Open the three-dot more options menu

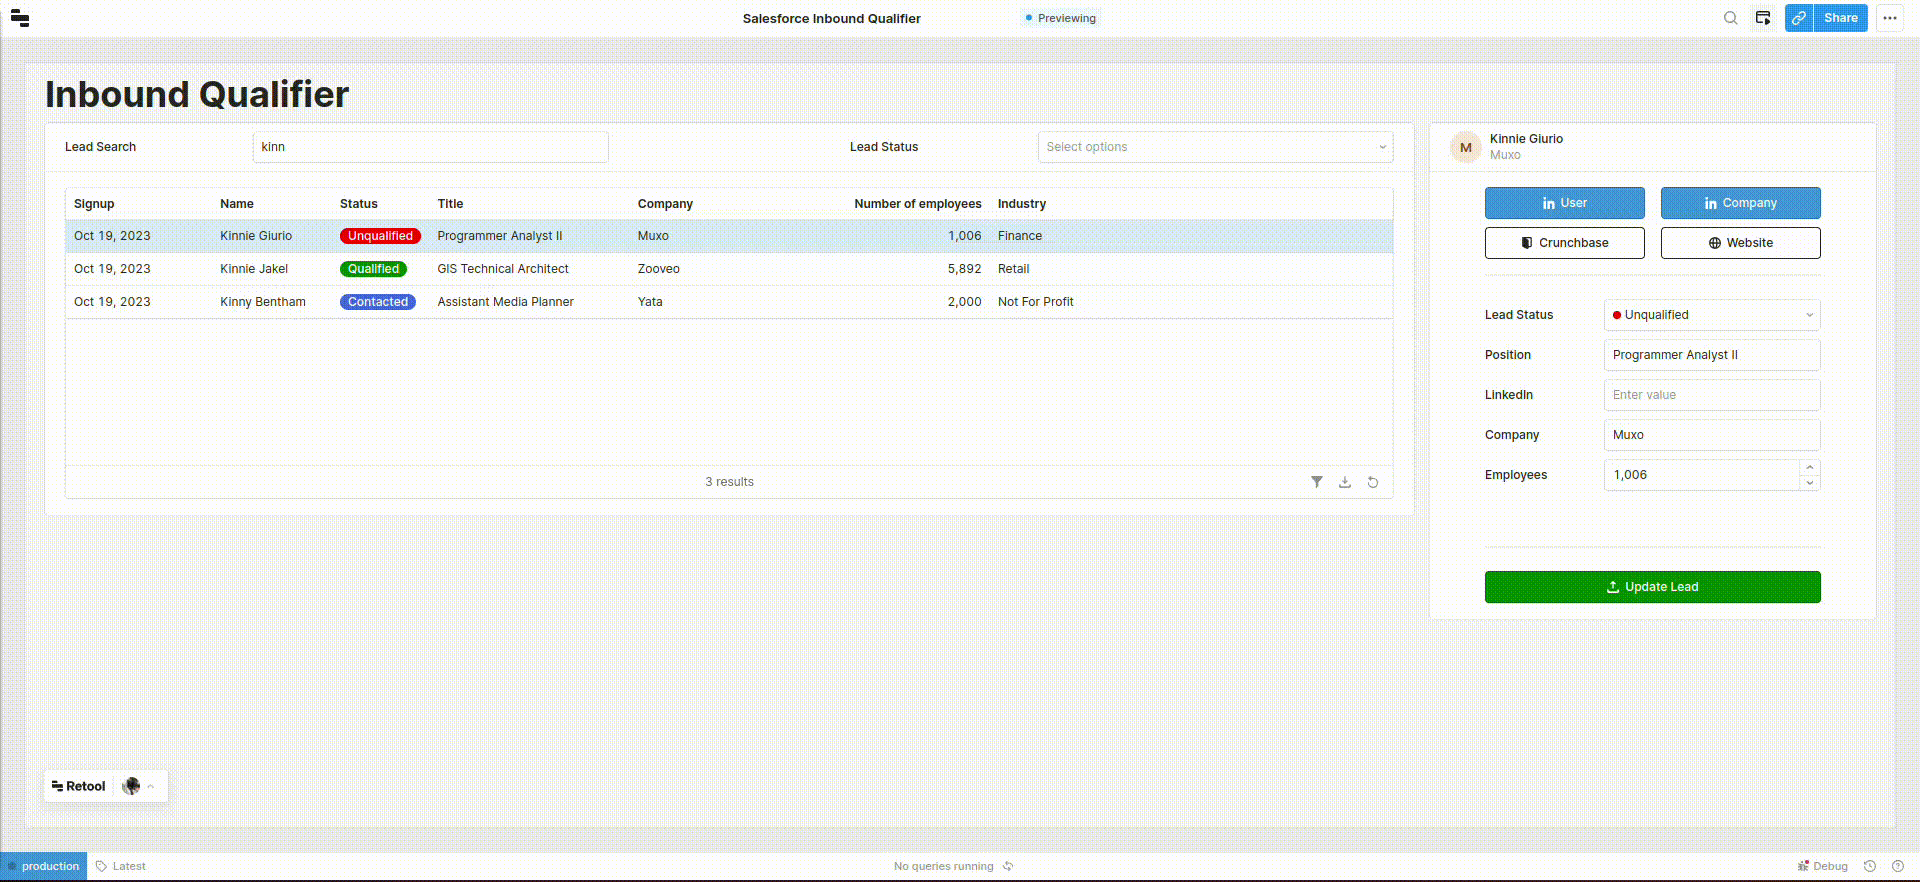pyautogui.click(x=1890, y=18)
